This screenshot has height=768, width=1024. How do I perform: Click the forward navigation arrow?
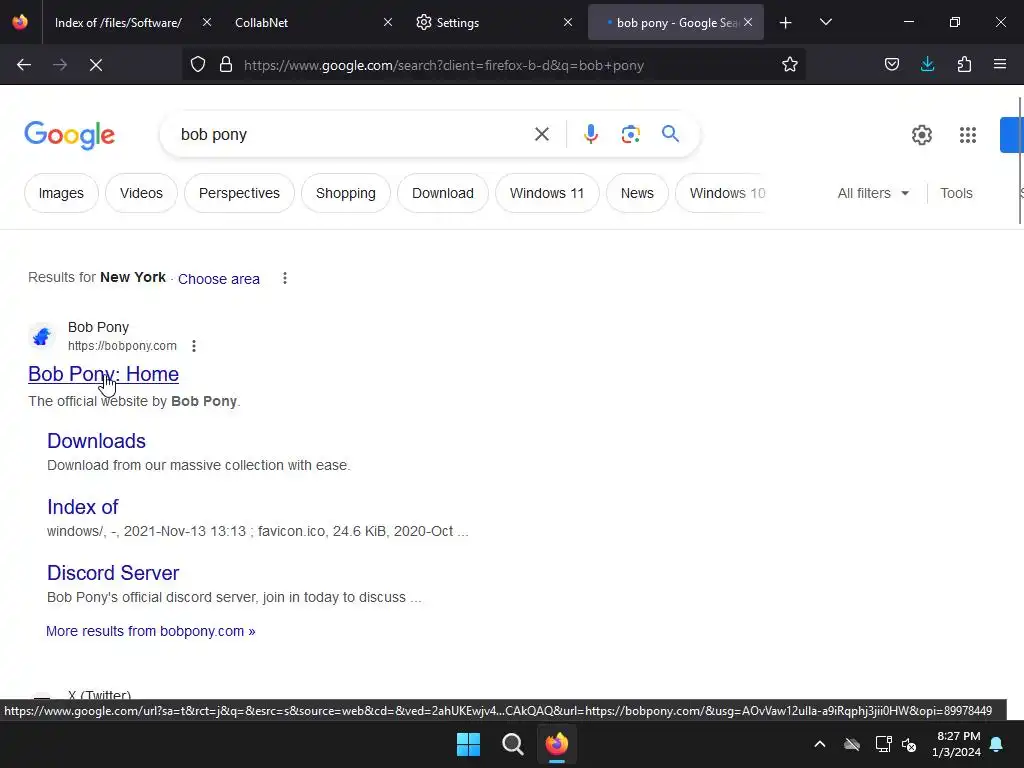pyautogui.click(x=60, y=65)
